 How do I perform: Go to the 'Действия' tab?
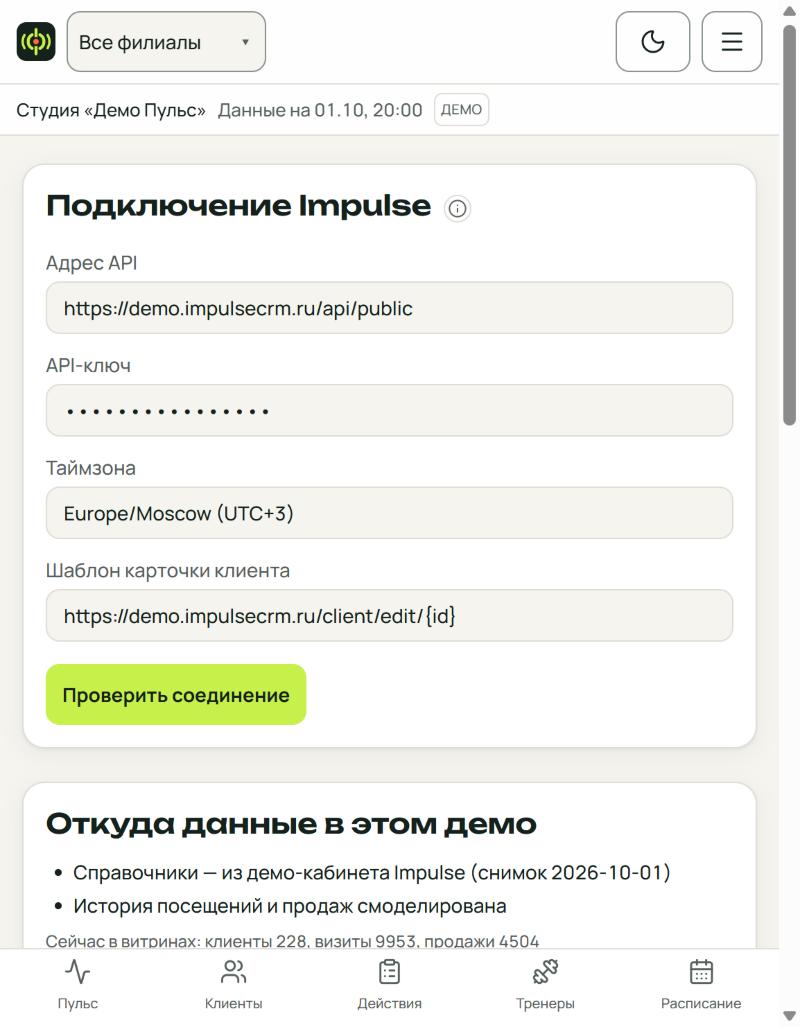pyautogui.click(x=389, y=984)
